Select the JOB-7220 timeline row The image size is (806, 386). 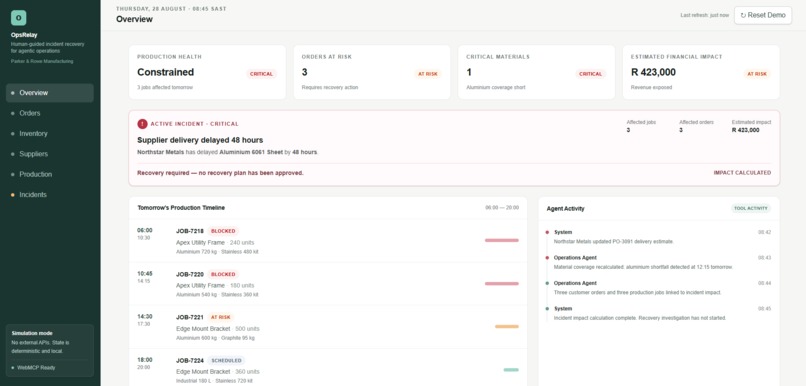328,284
